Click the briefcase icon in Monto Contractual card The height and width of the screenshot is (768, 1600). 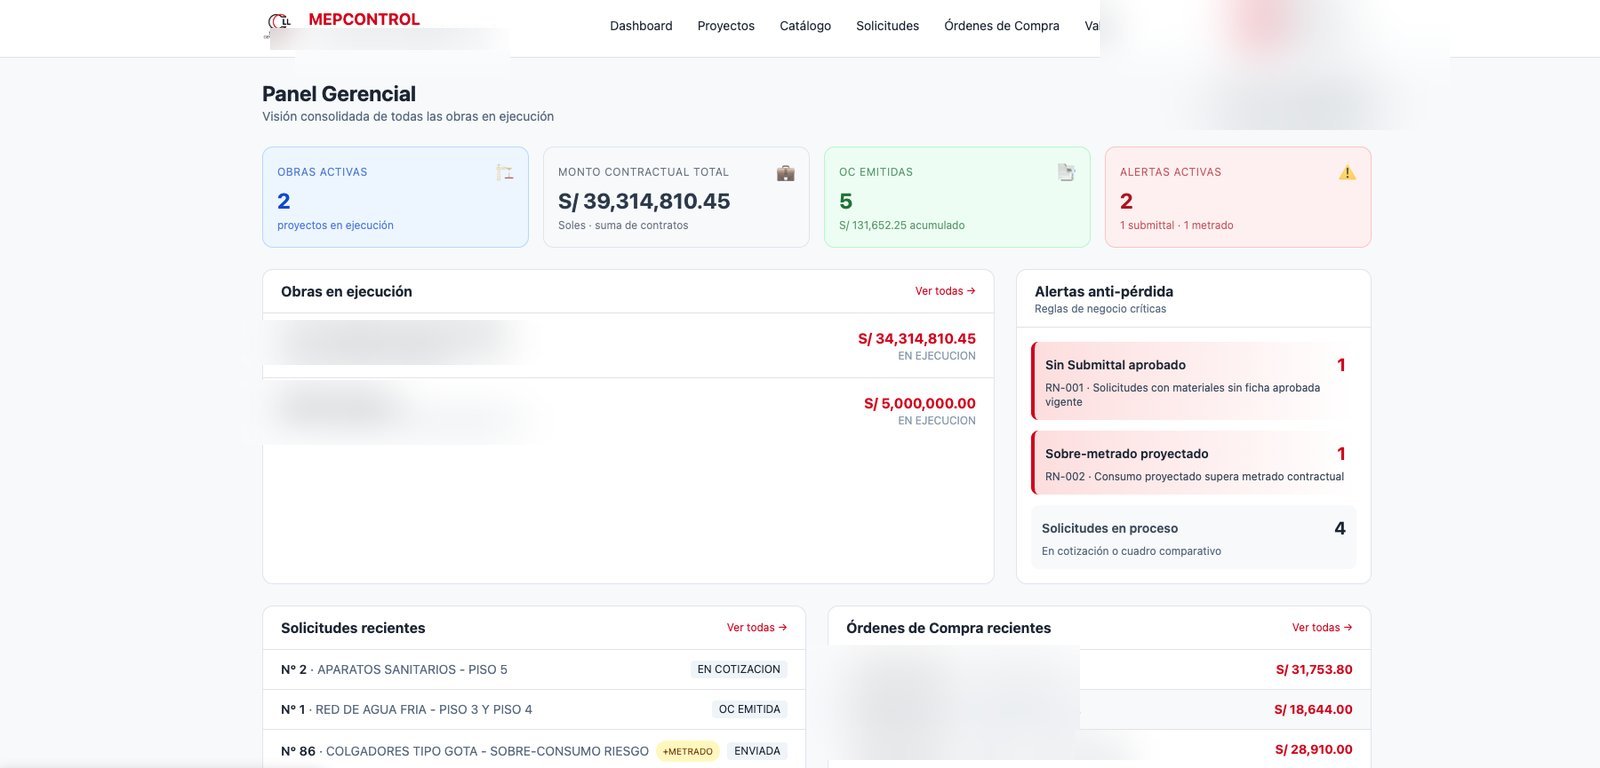[x=786, y=172]
